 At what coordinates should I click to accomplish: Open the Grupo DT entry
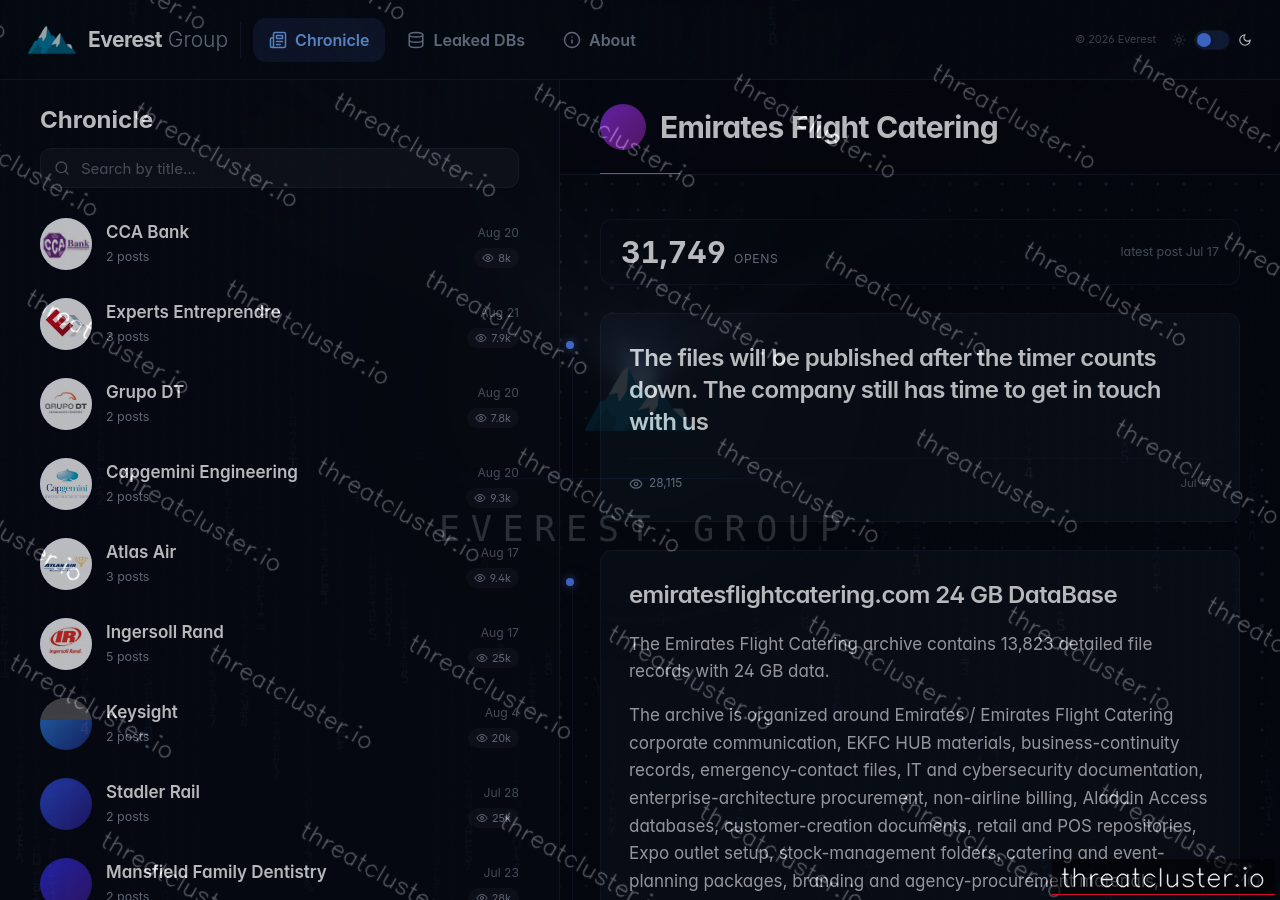279,404
